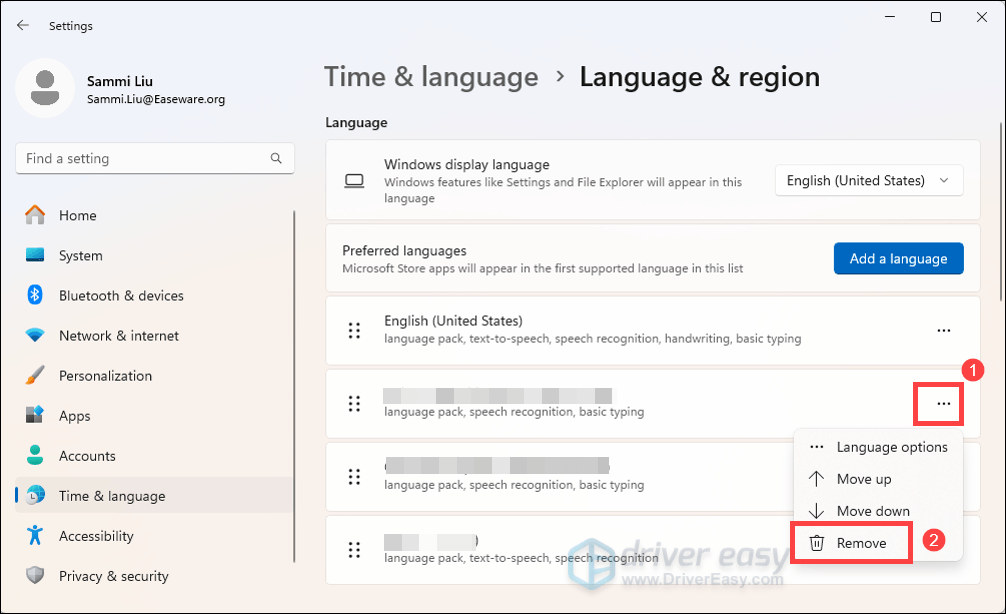Click the Find a setting search box

pos(145,158)
